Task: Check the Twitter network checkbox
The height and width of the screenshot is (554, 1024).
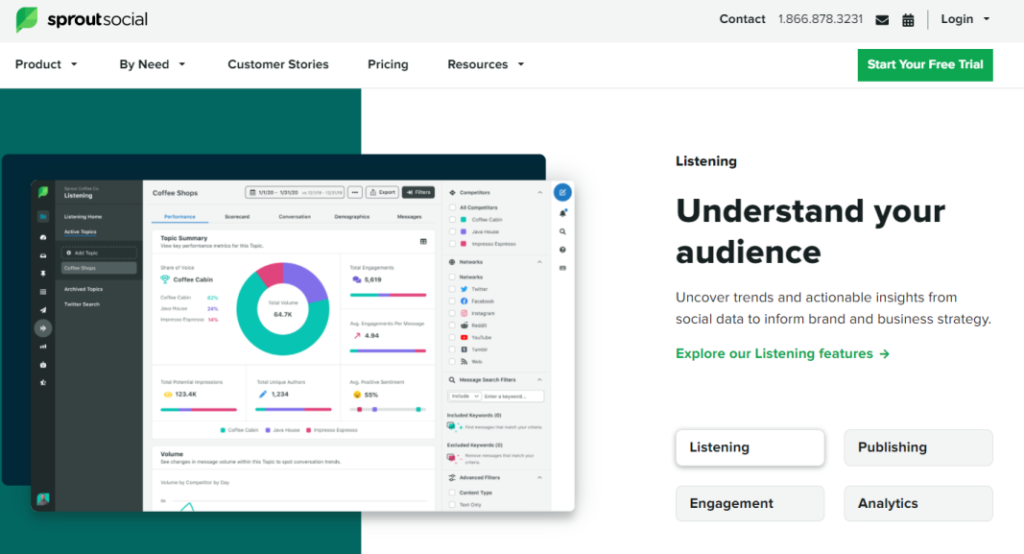Action: coord(453,288)
